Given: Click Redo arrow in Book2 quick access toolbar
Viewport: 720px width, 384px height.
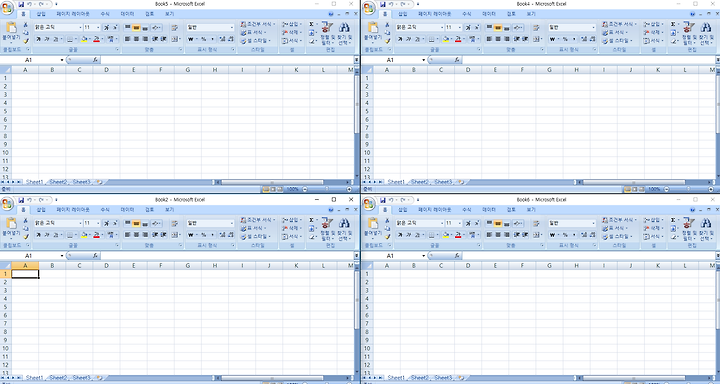Looking at the screenshot, I should [41, 200].
